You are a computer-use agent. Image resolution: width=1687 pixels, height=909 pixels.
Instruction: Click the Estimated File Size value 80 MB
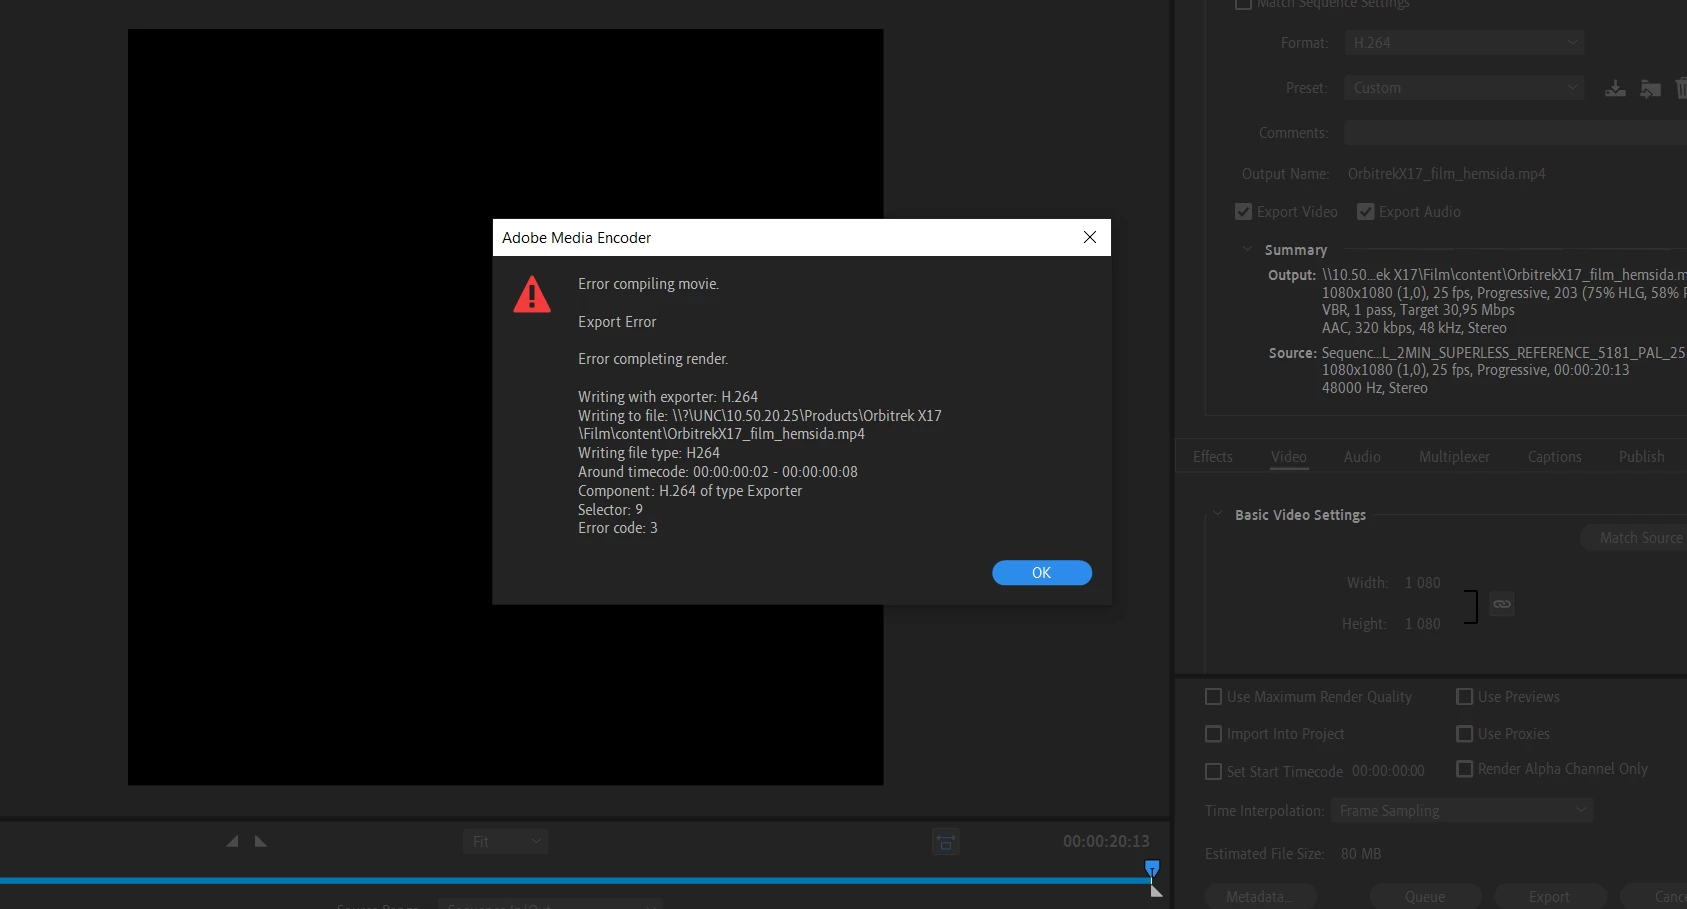point(1360,854)
